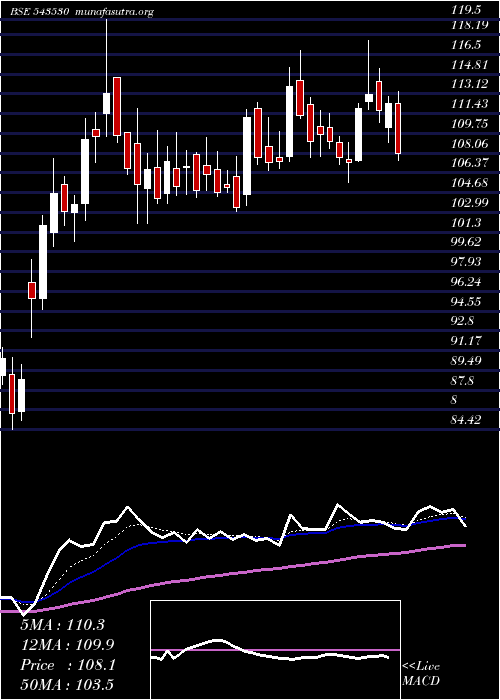Click the 5MA : 110.3 readout
This screenshot has height=700, width=500.
(x=62, y=625)
